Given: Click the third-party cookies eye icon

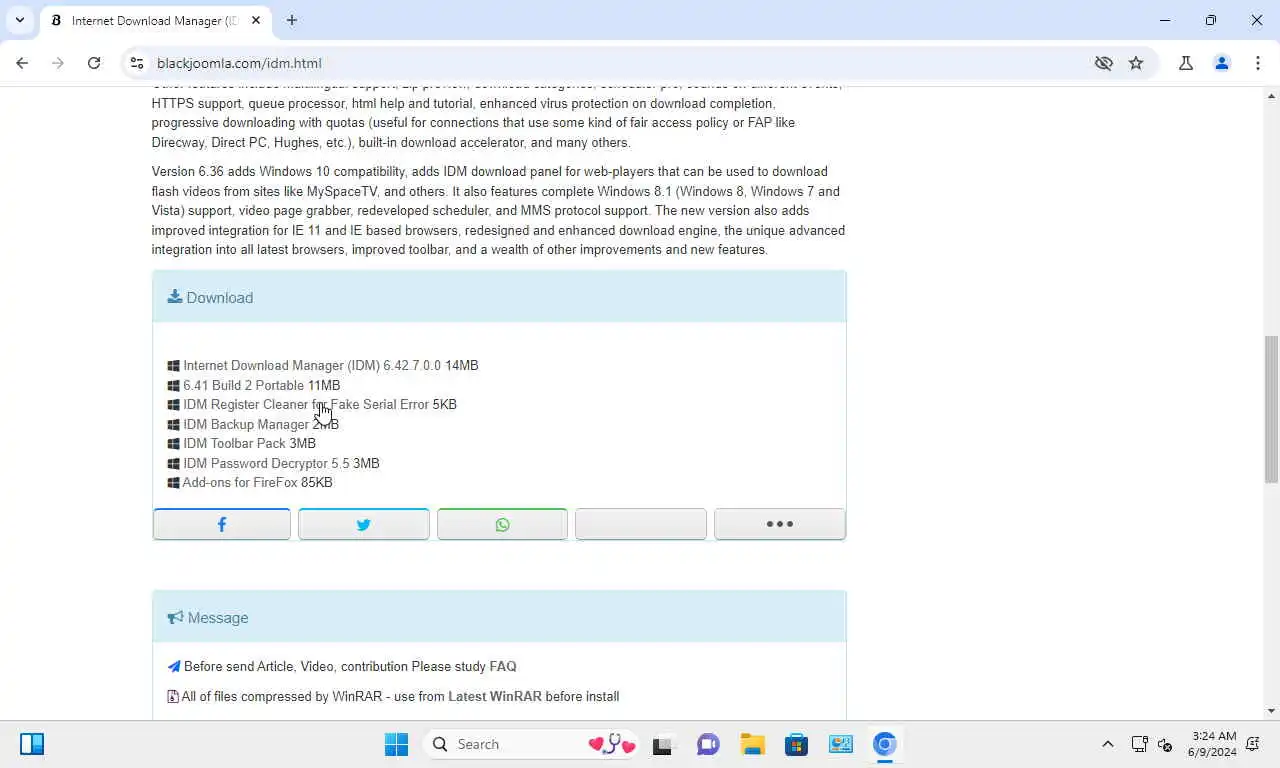Looking at the screenshot, I should [x=1104, y=63].
